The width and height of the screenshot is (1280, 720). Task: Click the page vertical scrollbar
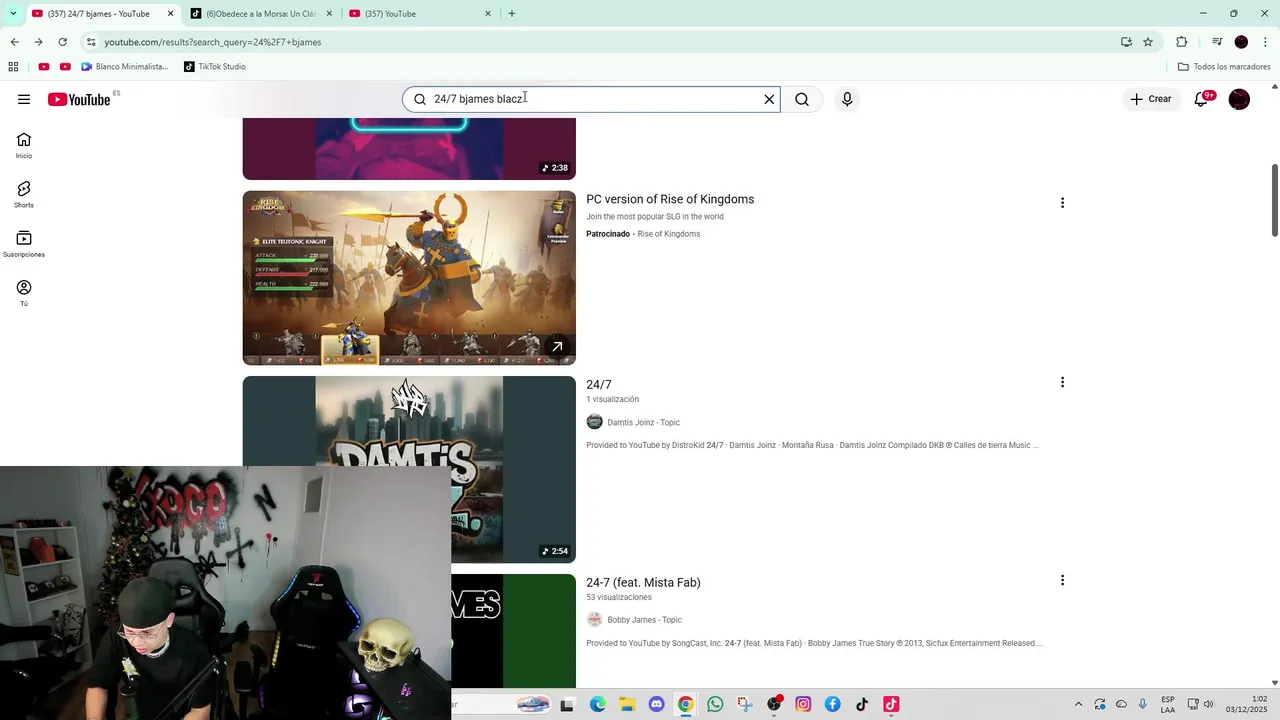[x=1274, y=200]
